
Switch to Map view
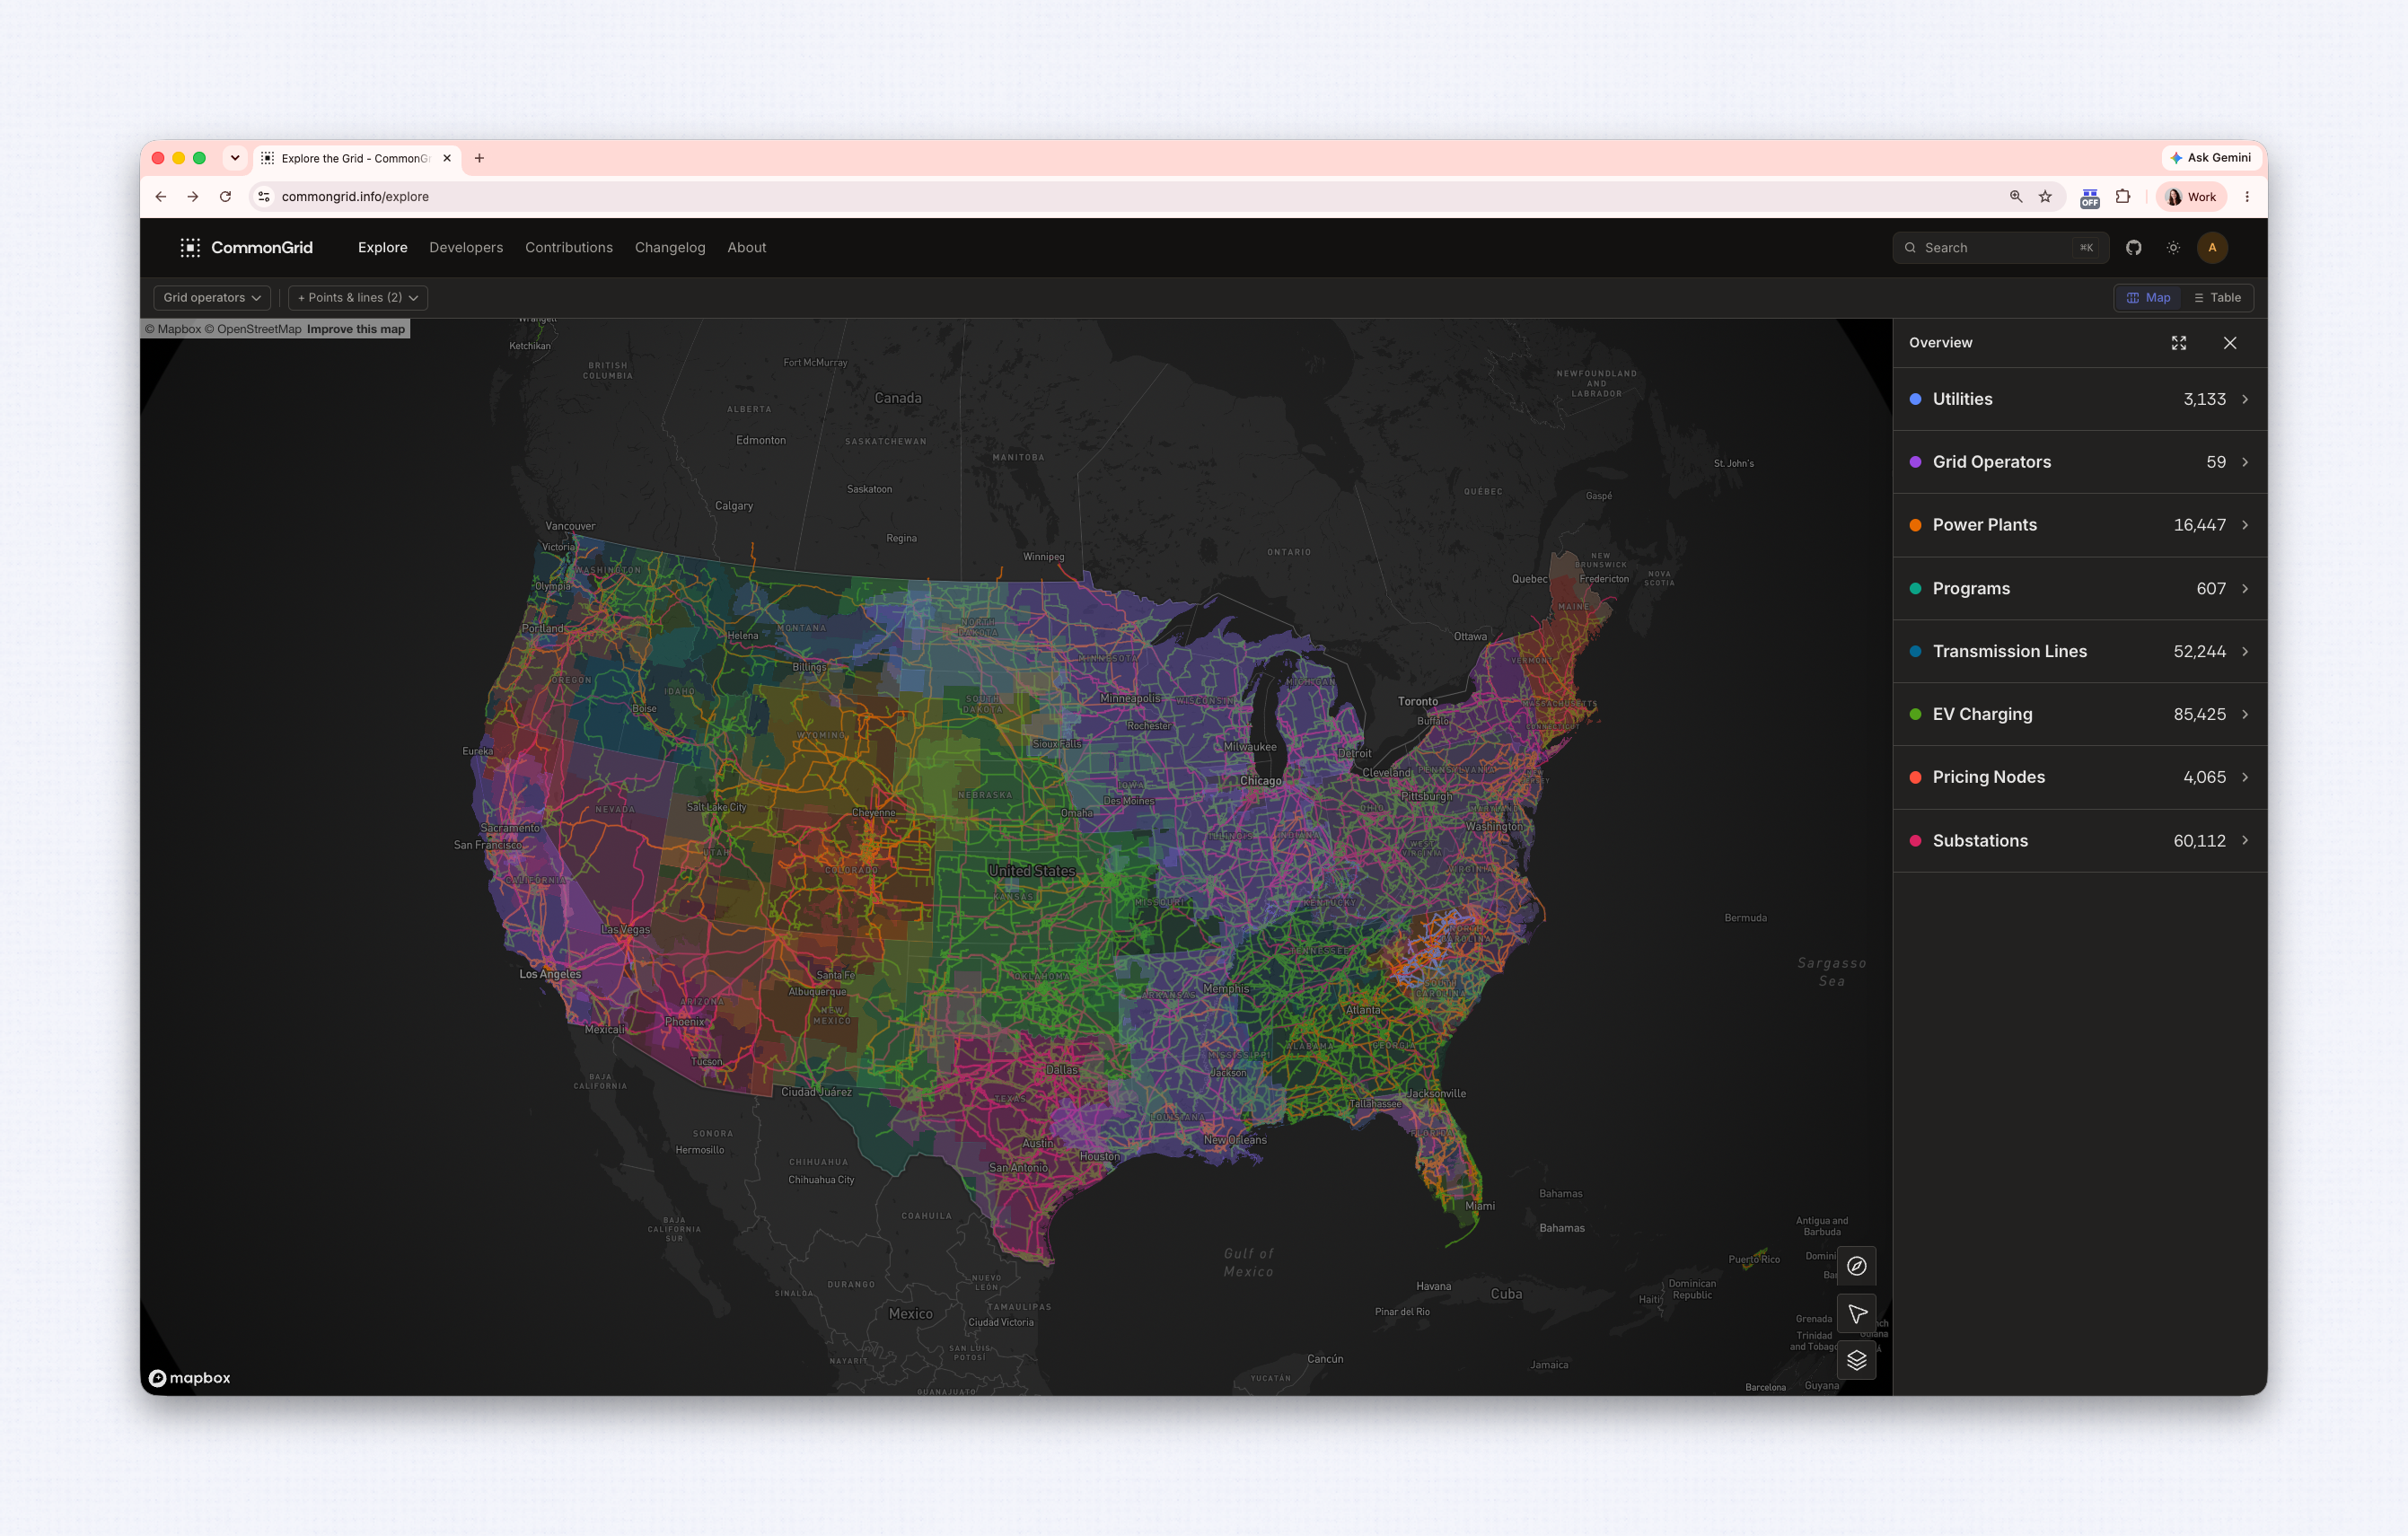(2148, 298)
